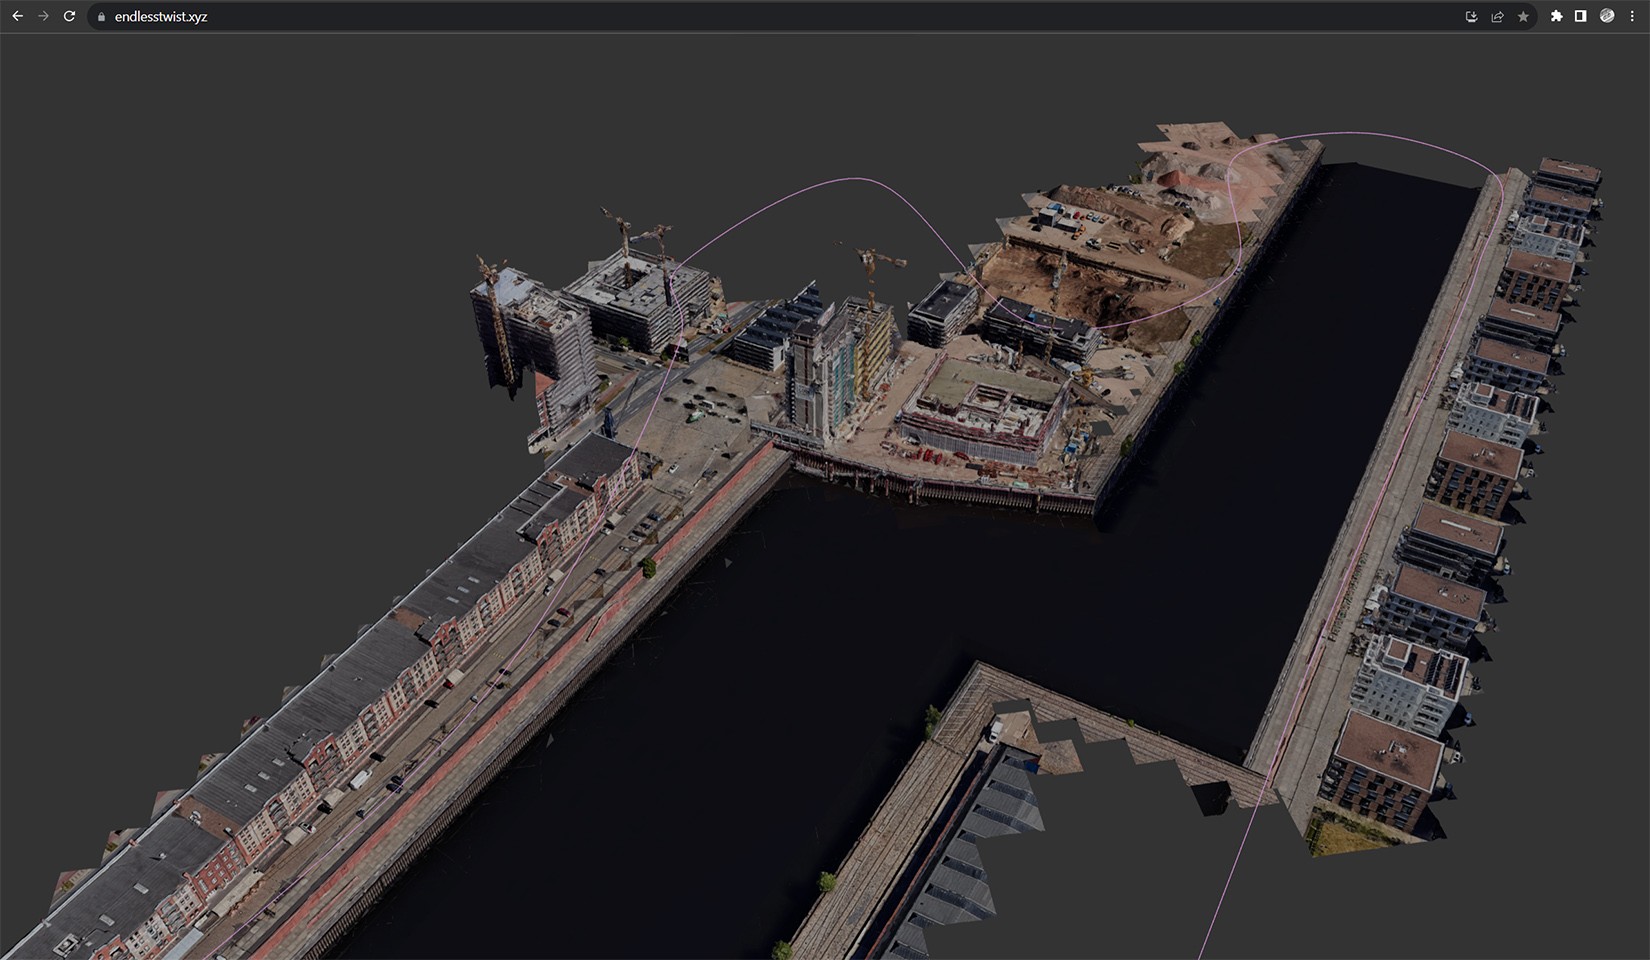Open the profile avatar menu

click(x=1607, y=16)
